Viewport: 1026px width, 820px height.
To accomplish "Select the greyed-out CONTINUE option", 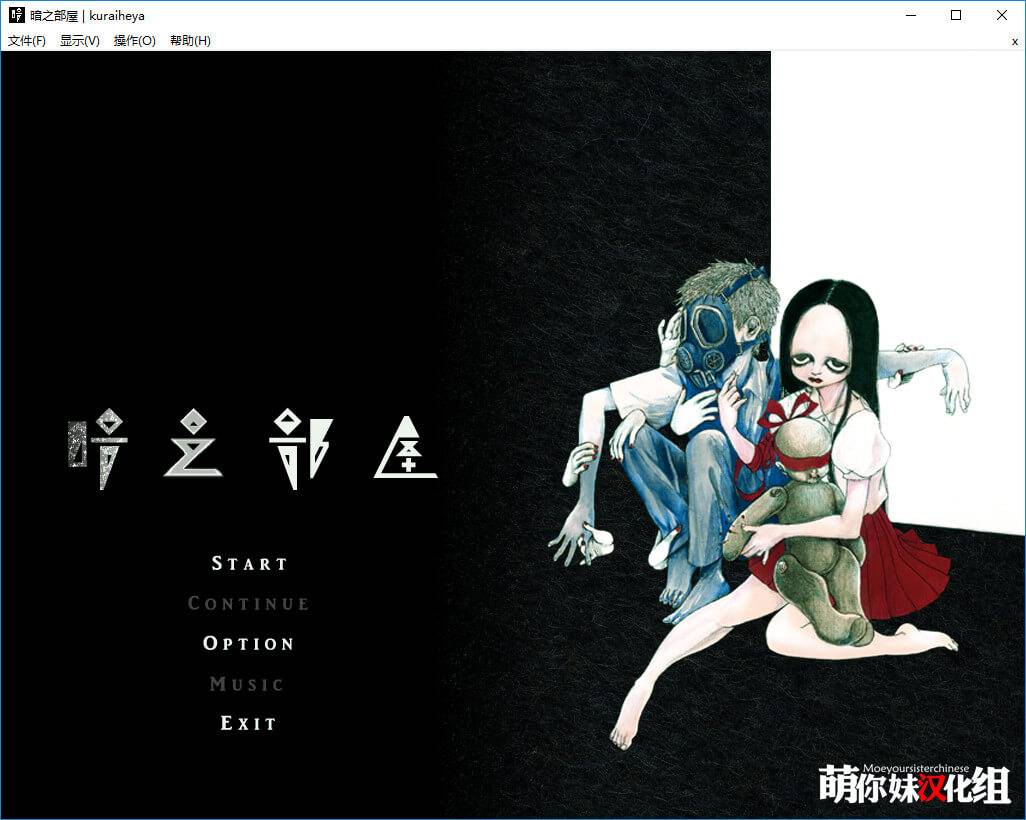I will 249,604.
